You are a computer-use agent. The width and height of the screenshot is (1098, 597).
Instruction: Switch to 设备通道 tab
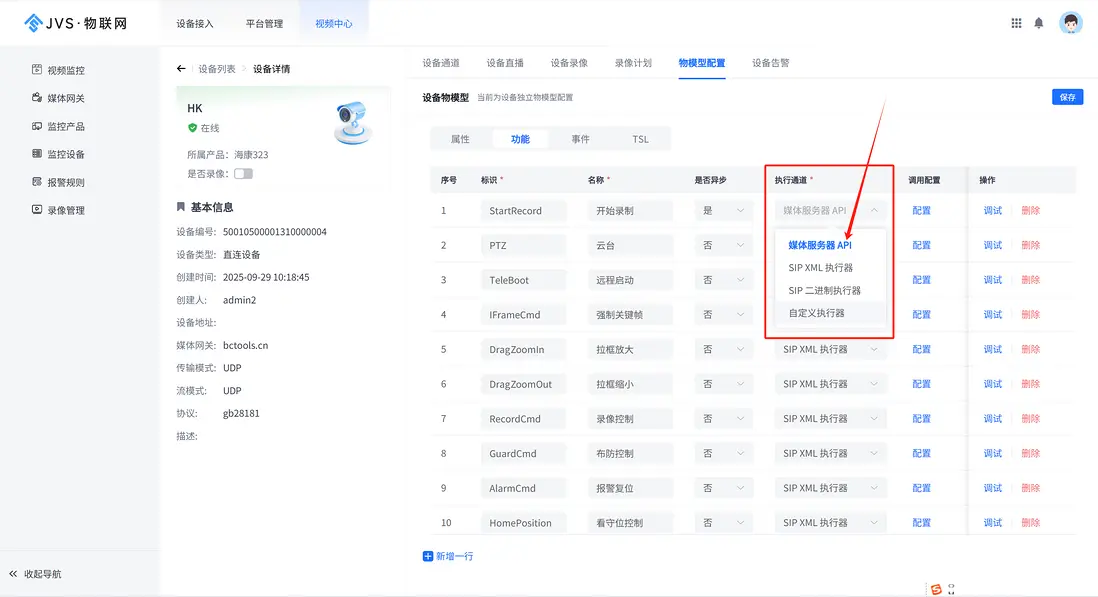pos(441,63)
